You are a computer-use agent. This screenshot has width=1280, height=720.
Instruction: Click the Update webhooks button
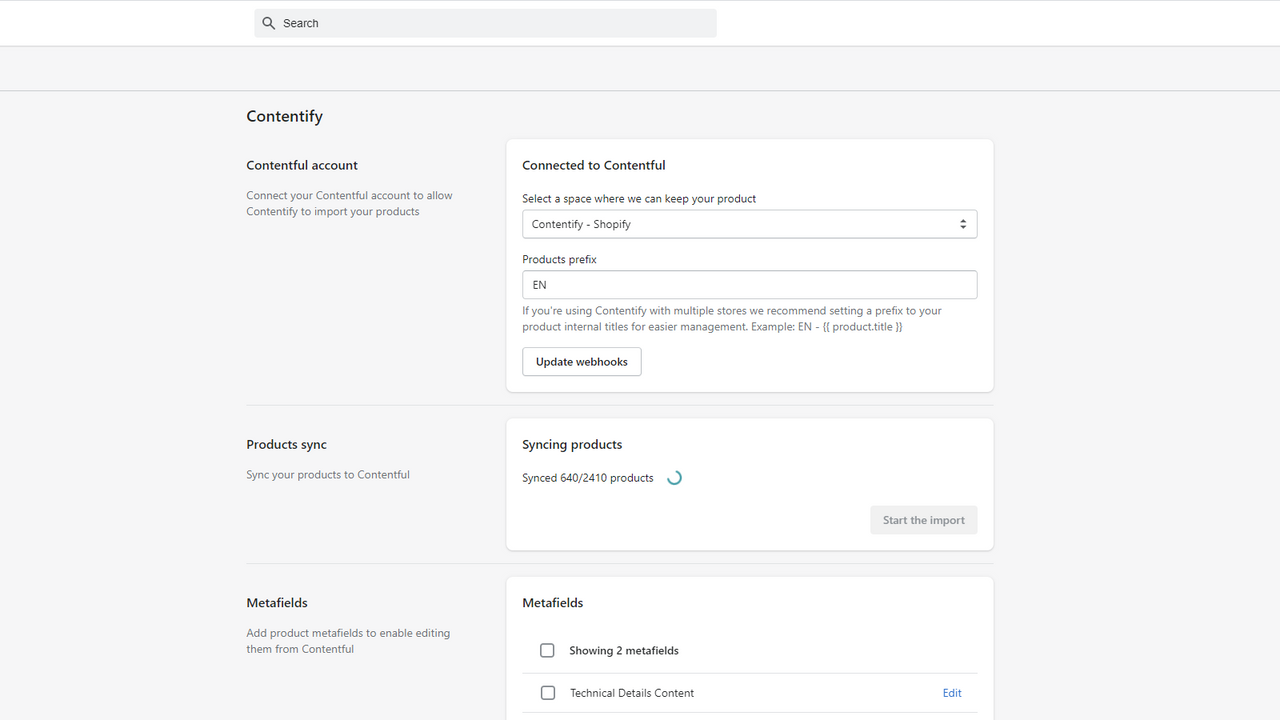point(581,361)
